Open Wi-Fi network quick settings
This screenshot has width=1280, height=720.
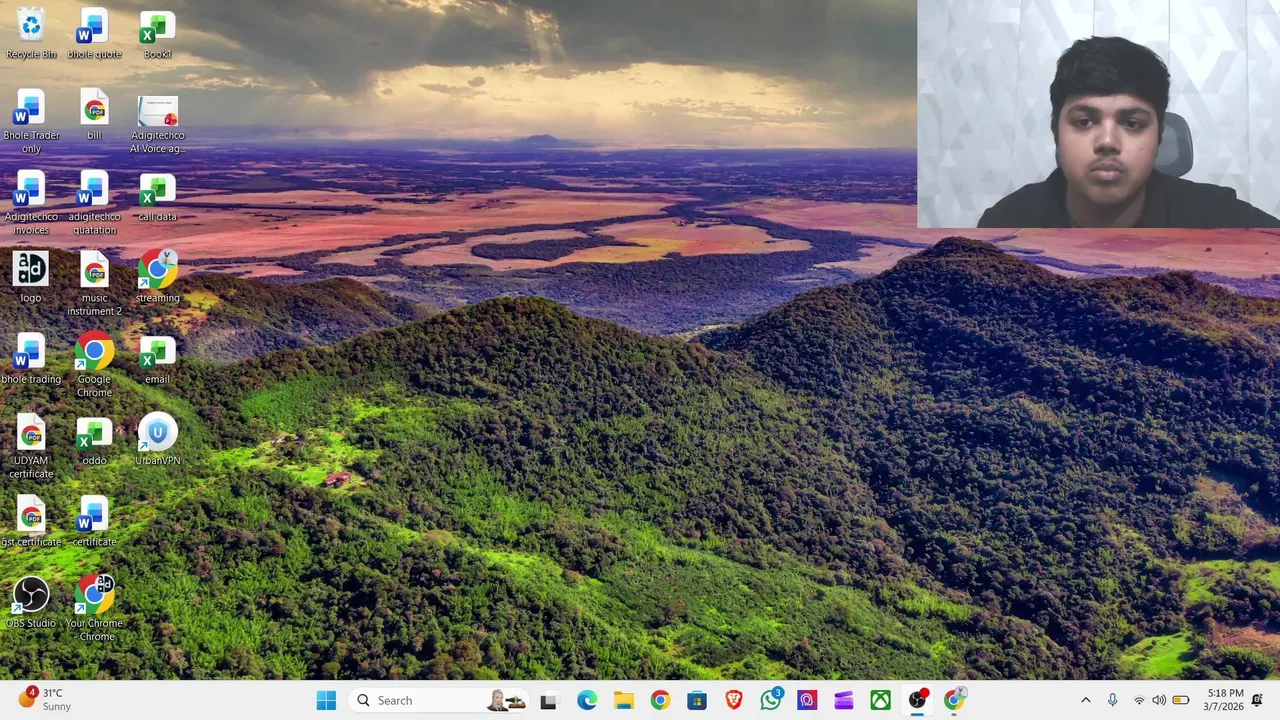tap(1138, 700)
